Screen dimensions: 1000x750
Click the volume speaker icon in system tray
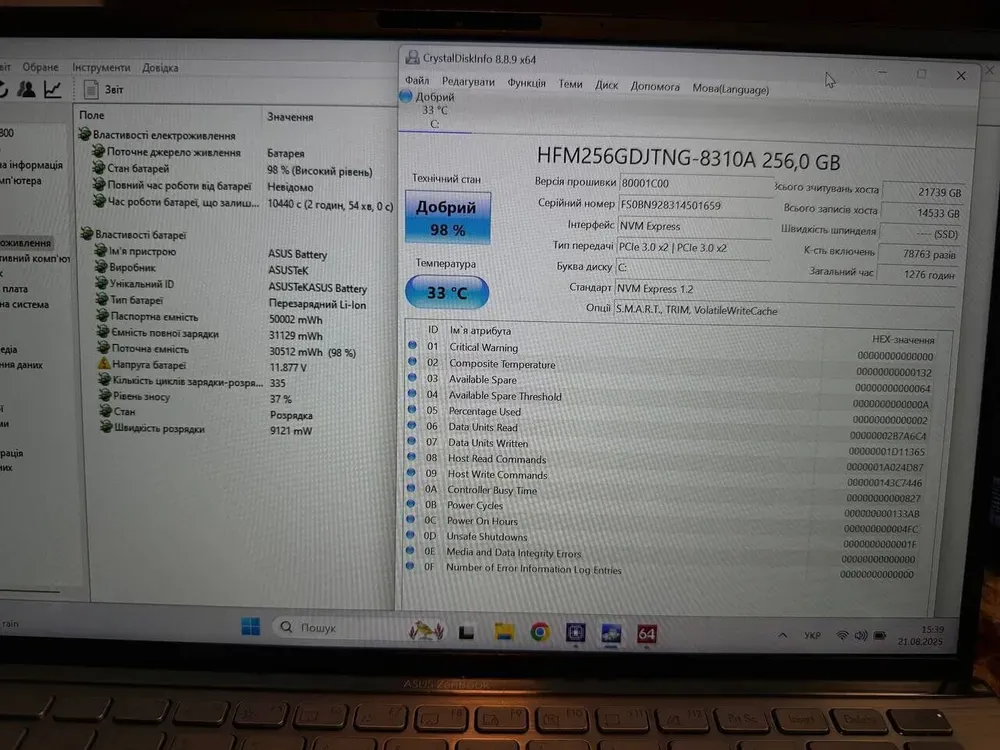[861, 636]
